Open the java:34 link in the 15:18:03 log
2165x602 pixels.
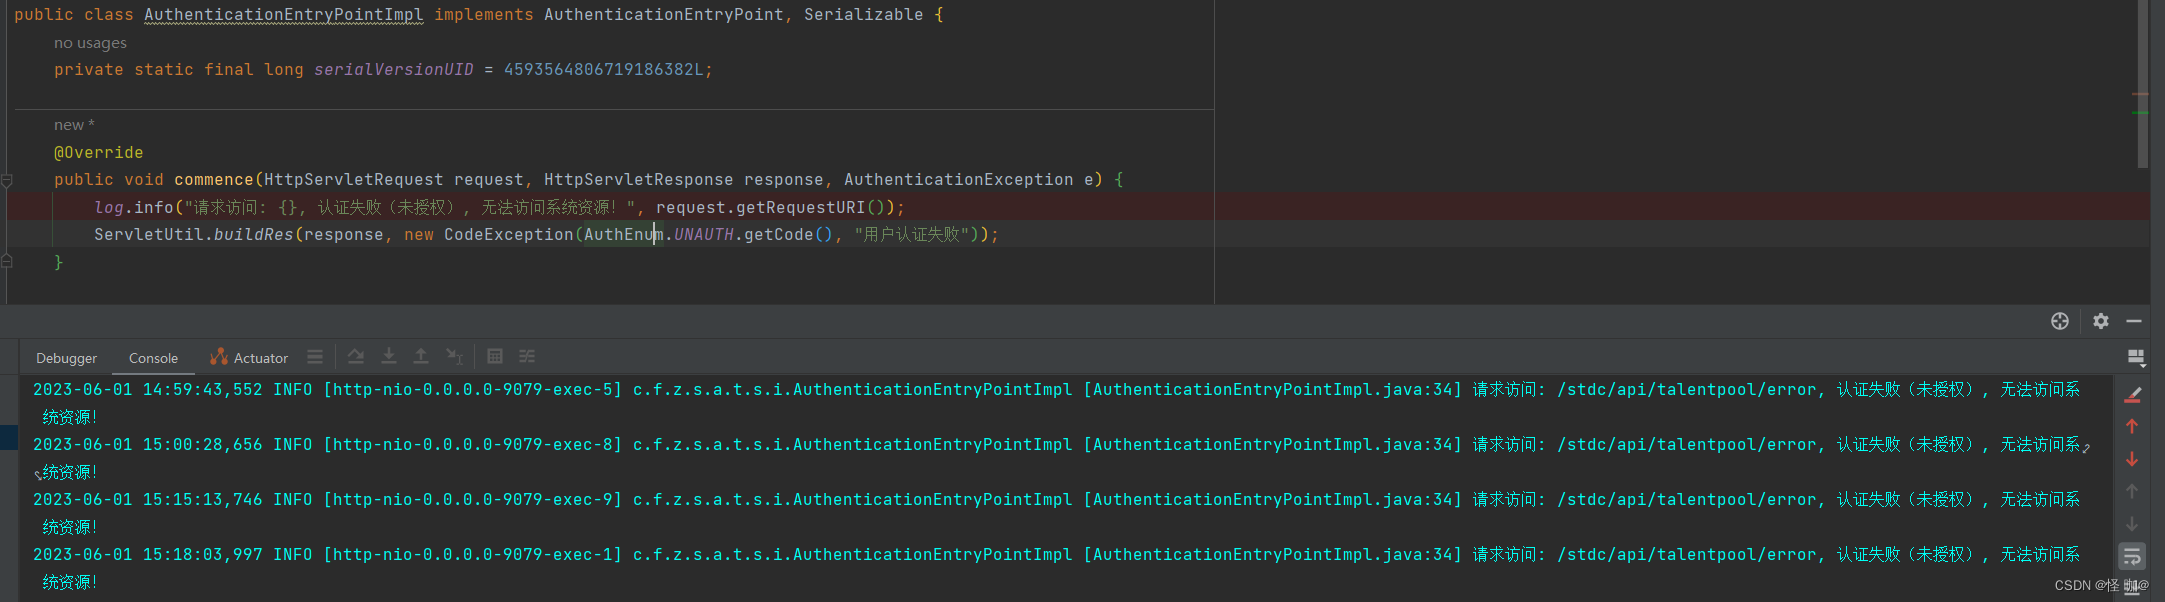coord(1272,555)
